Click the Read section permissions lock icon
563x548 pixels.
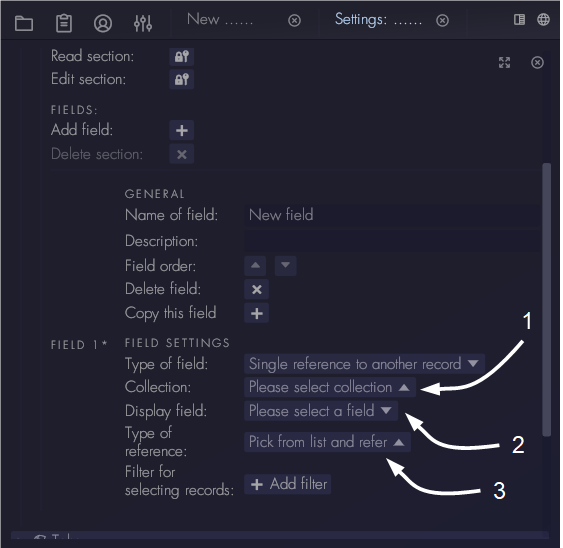pos(182,57)
